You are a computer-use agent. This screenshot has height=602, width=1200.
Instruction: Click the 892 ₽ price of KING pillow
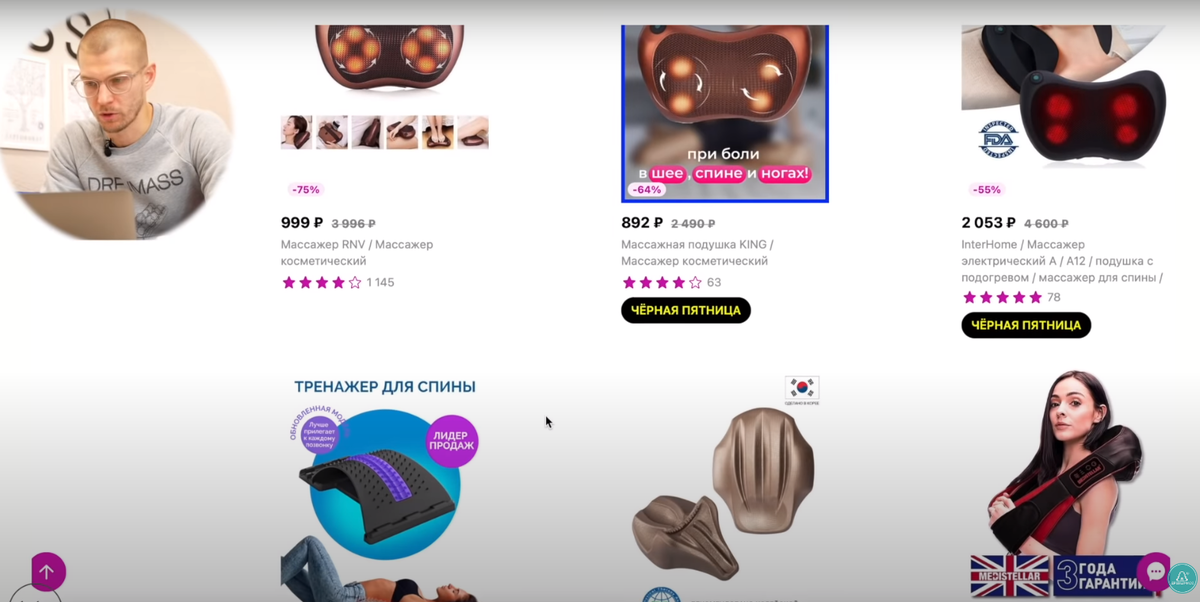(x=642, y=223)
